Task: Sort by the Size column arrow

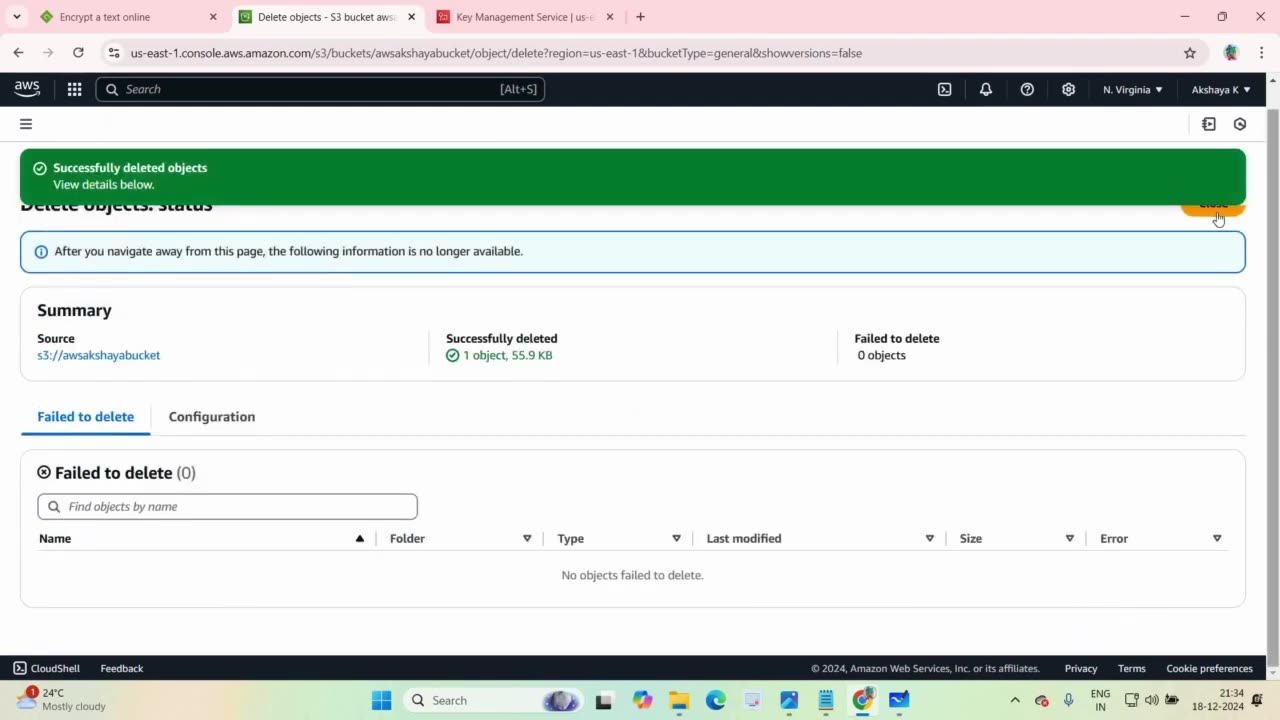Action: click(x=1069, y=538)
